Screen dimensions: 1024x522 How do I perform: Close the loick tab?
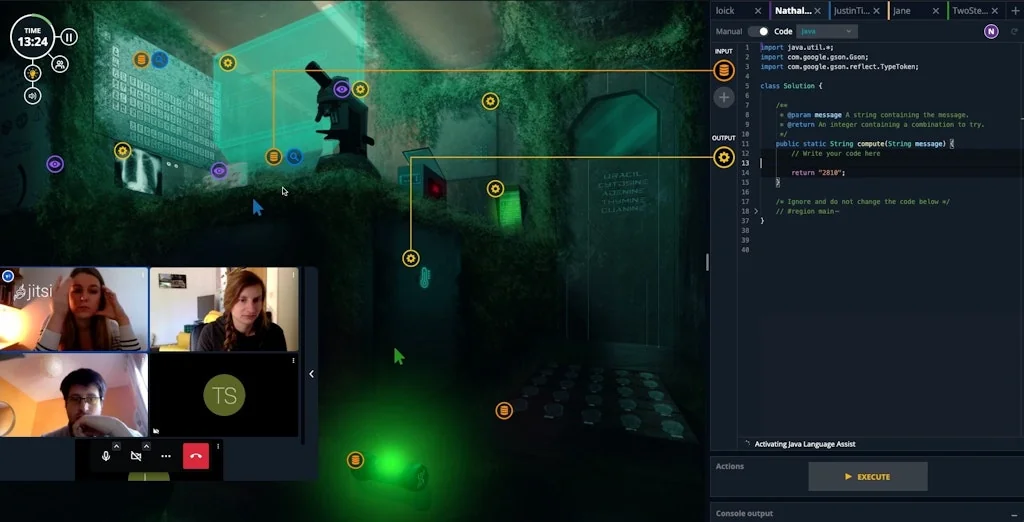tap(758, 10)
